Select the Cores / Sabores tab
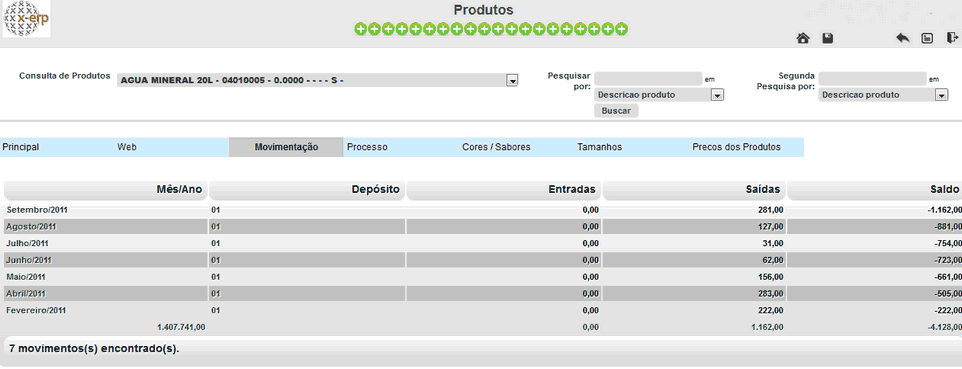Screen dimensions: 962x369 point(496,147)
